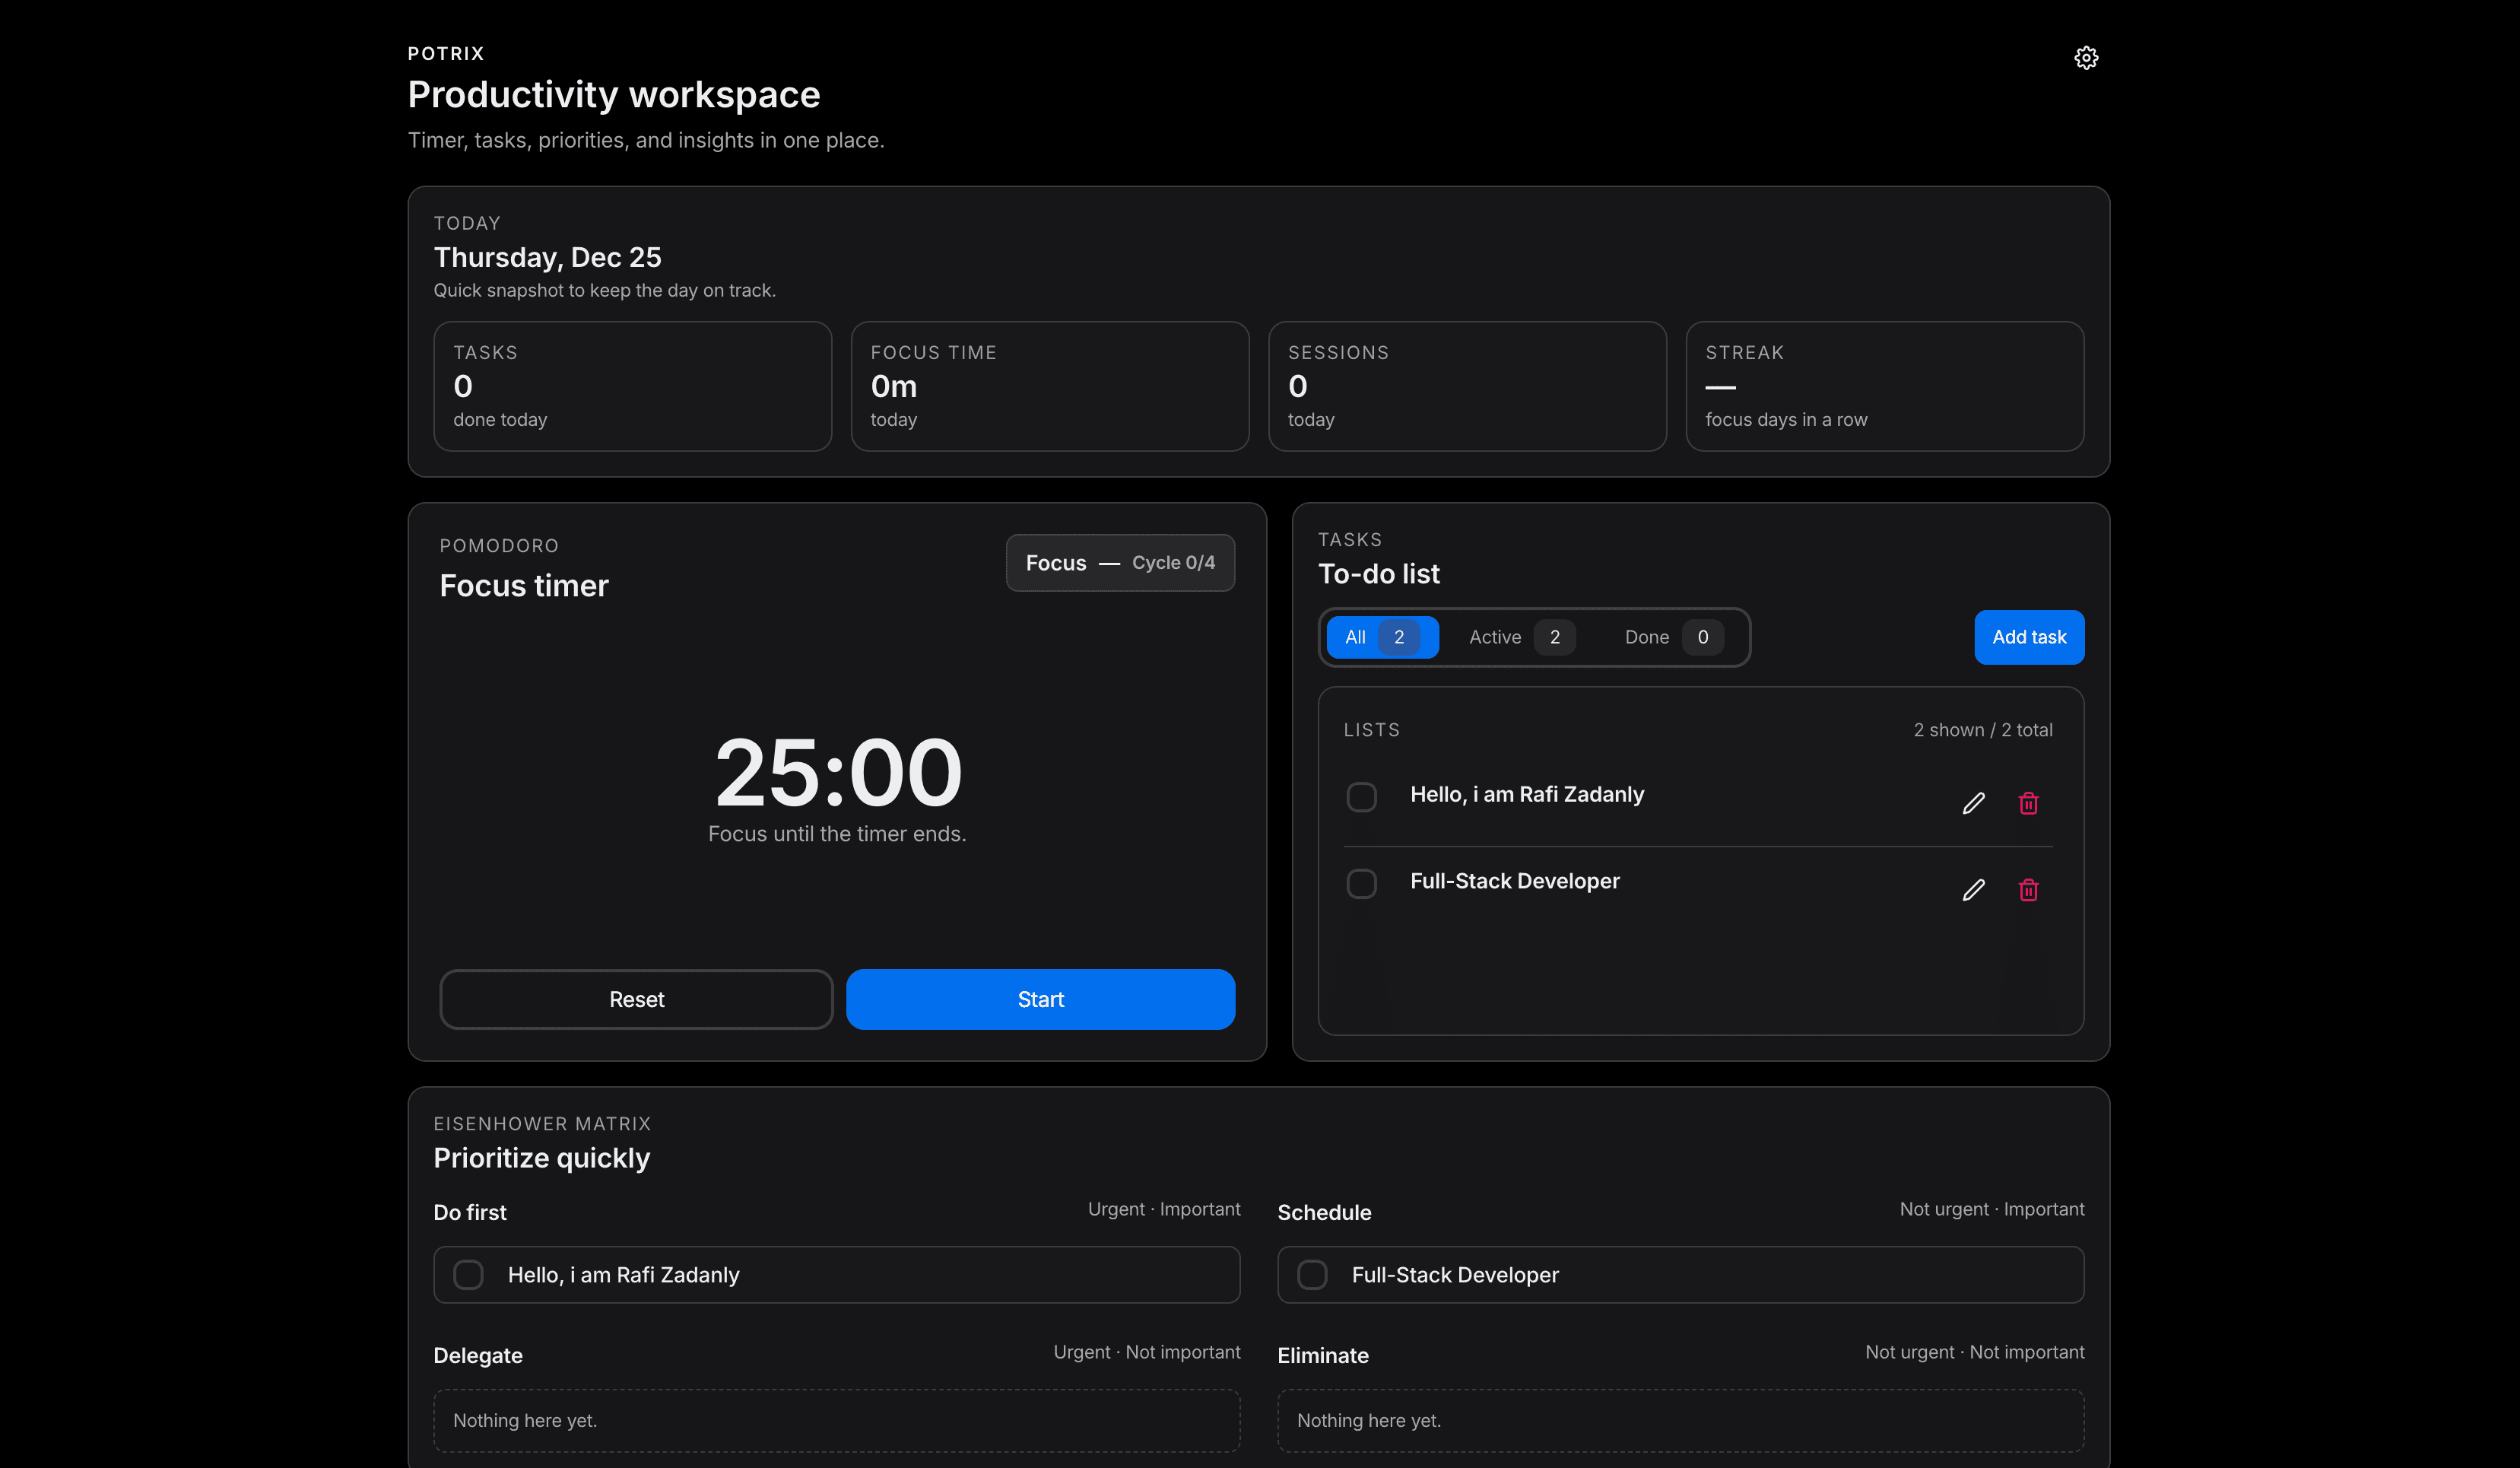Click the Streak stat card
The width and height of the screenshot is (2520, 1468).
[x=1884, y=386]
